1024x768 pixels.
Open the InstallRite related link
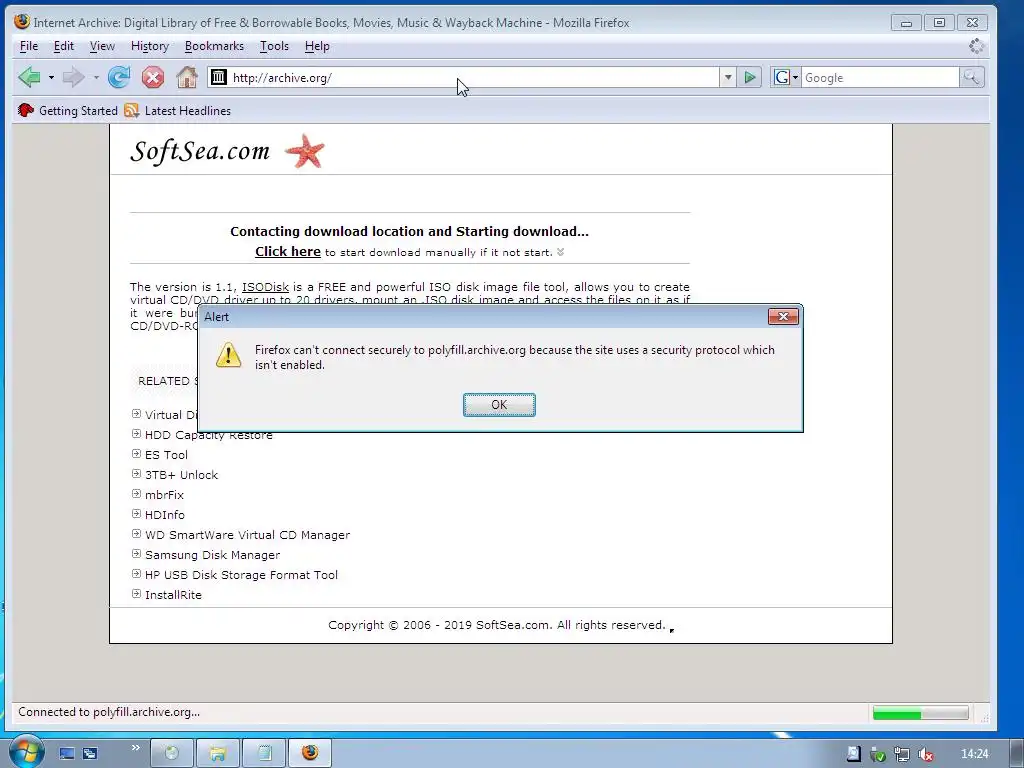tap(173, 595)
